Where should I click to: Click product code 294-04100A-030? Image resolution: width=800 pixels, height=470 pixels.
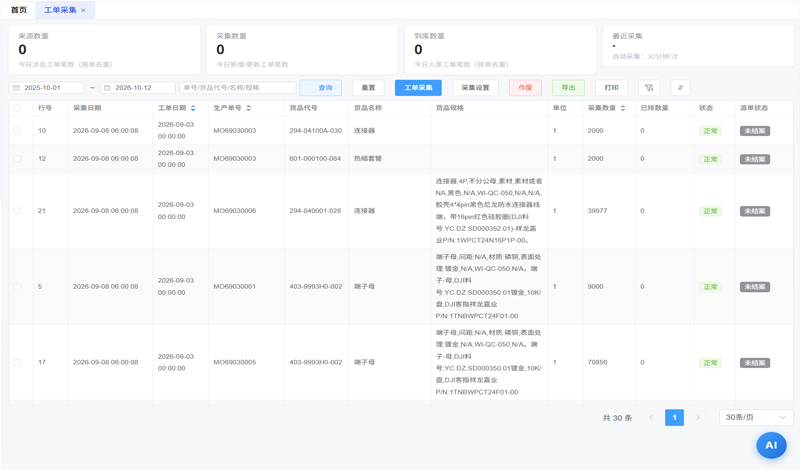coord(316,131)
